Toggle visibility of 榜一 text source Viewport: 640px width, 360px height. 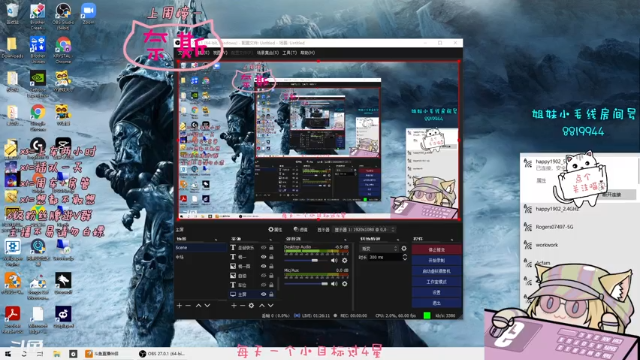click(x=263, y=257)
